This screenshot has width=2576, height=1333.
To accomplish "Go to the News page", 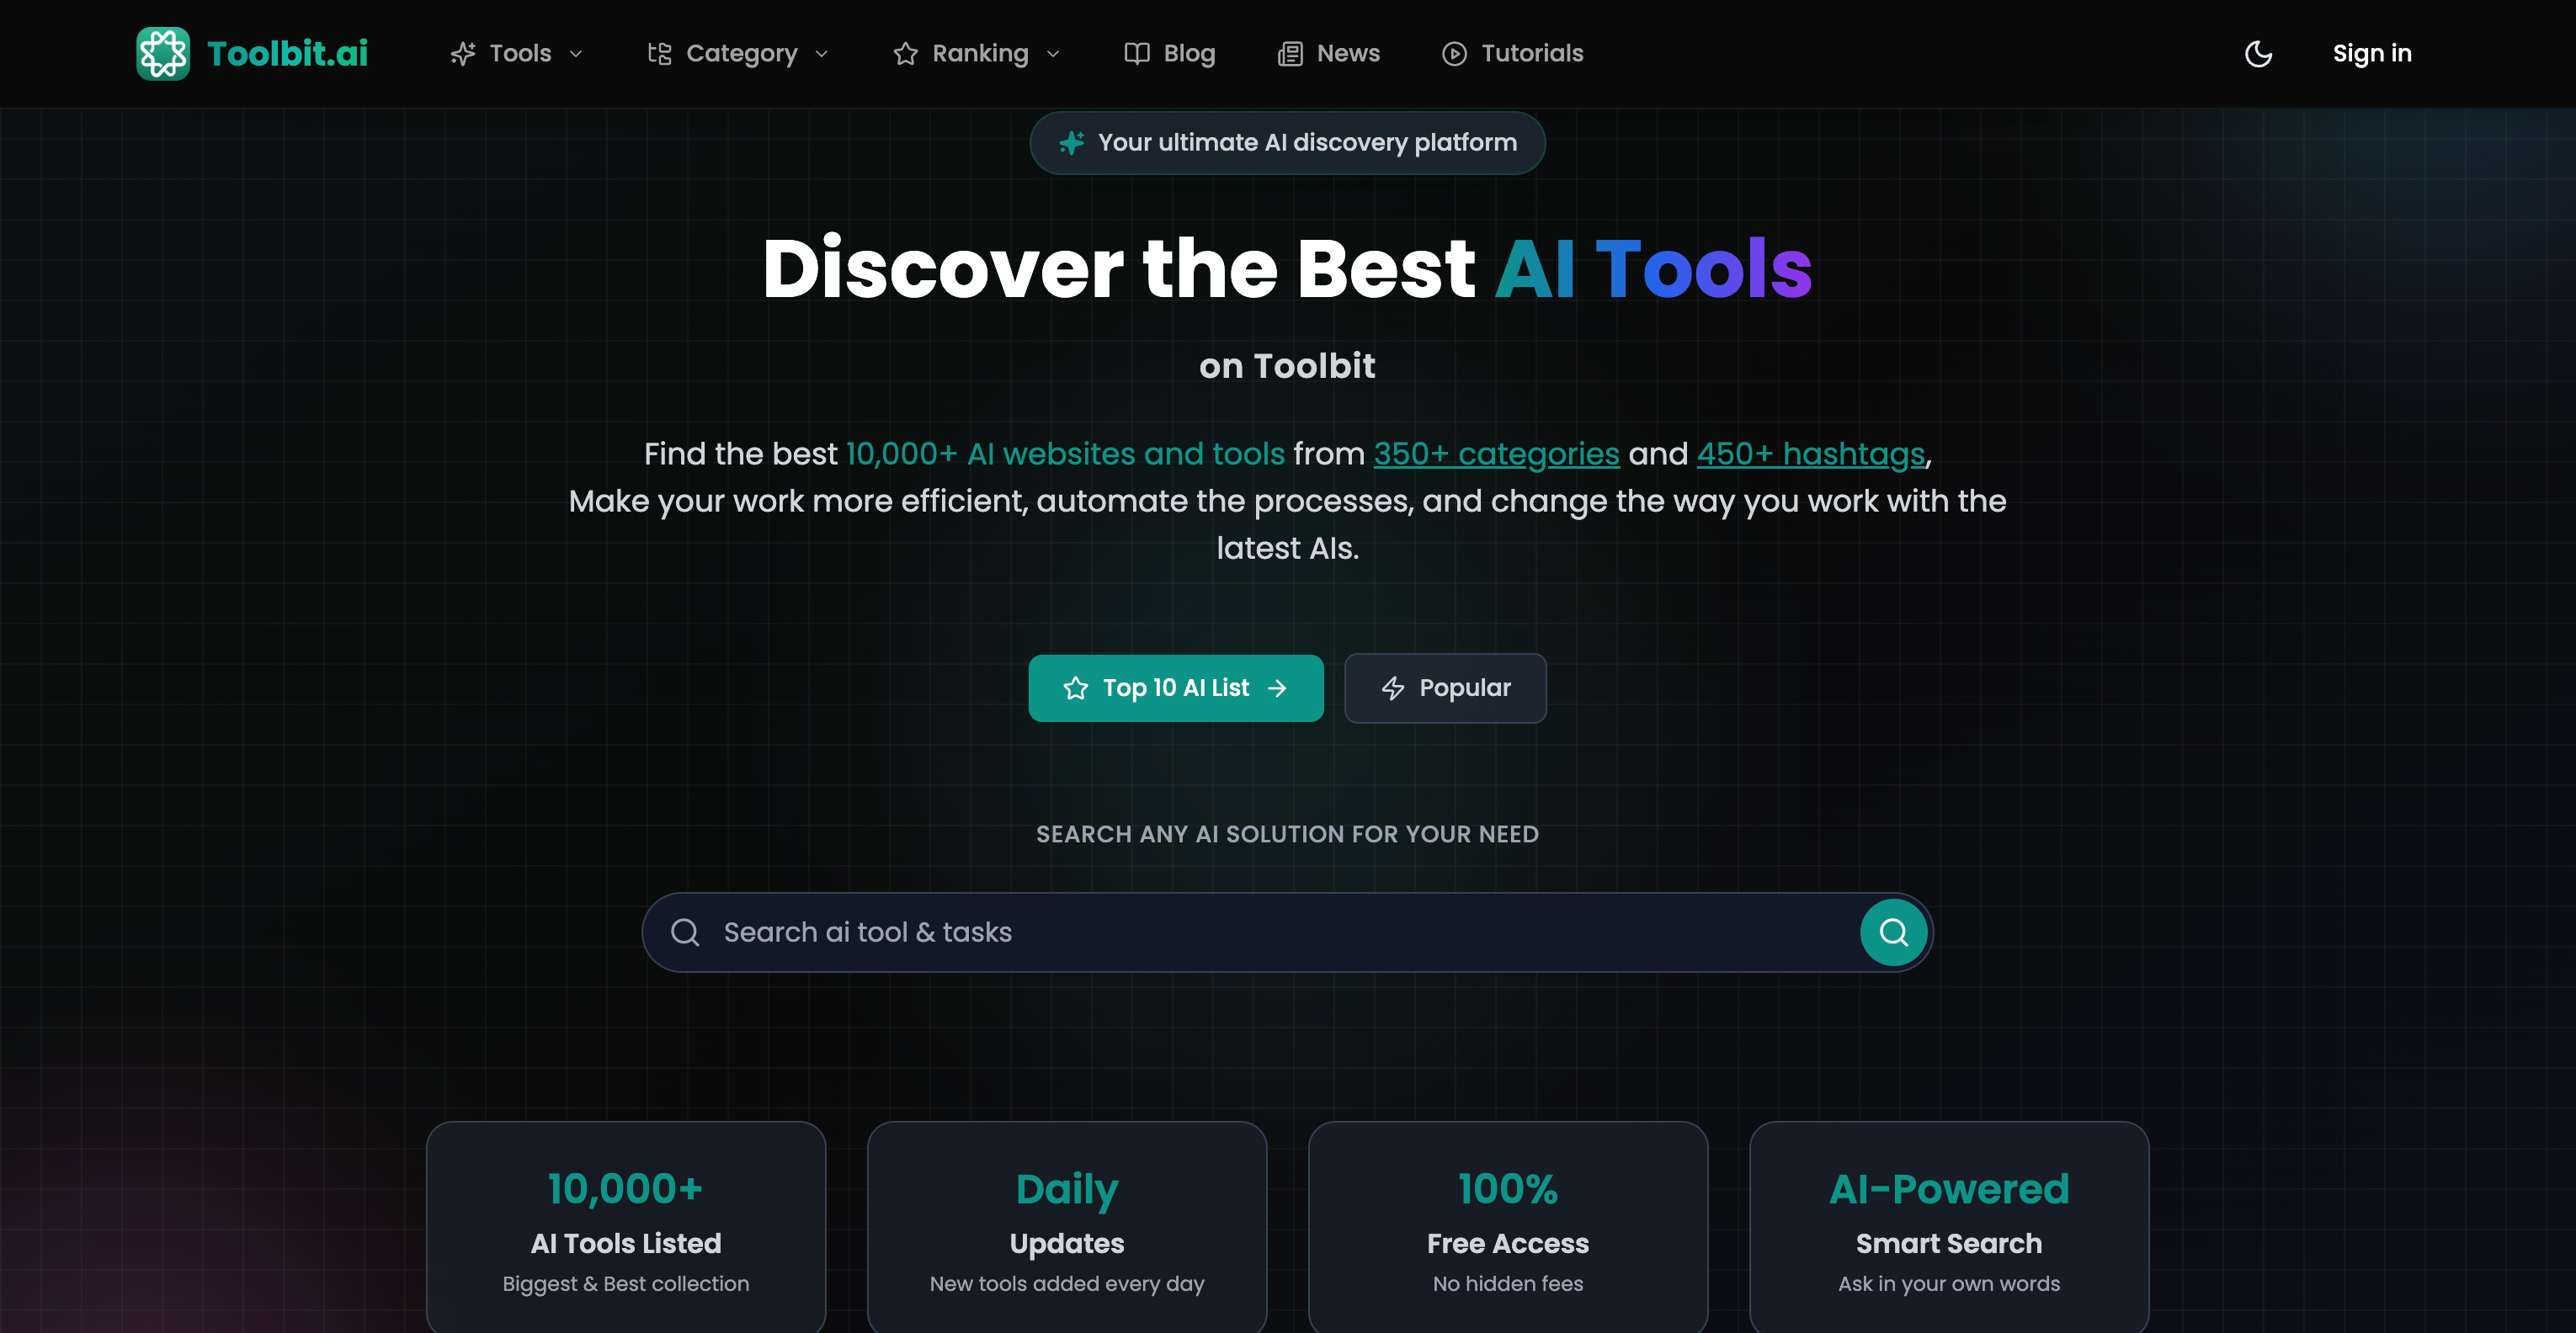I will pos(1347,54).
